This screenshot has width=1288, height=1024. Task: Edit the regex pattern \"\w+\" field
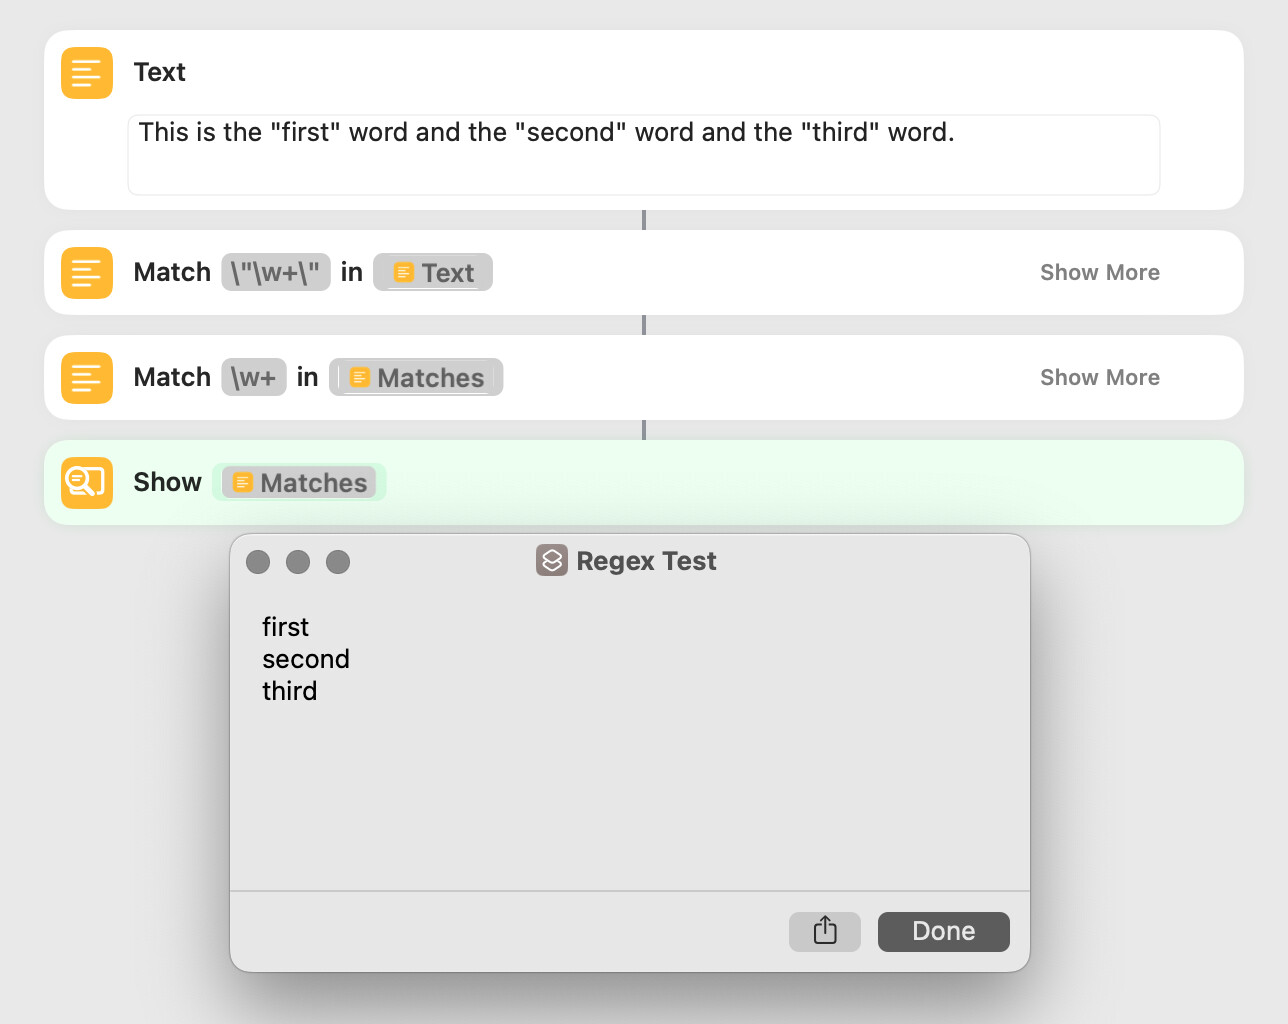pos(276,272)
